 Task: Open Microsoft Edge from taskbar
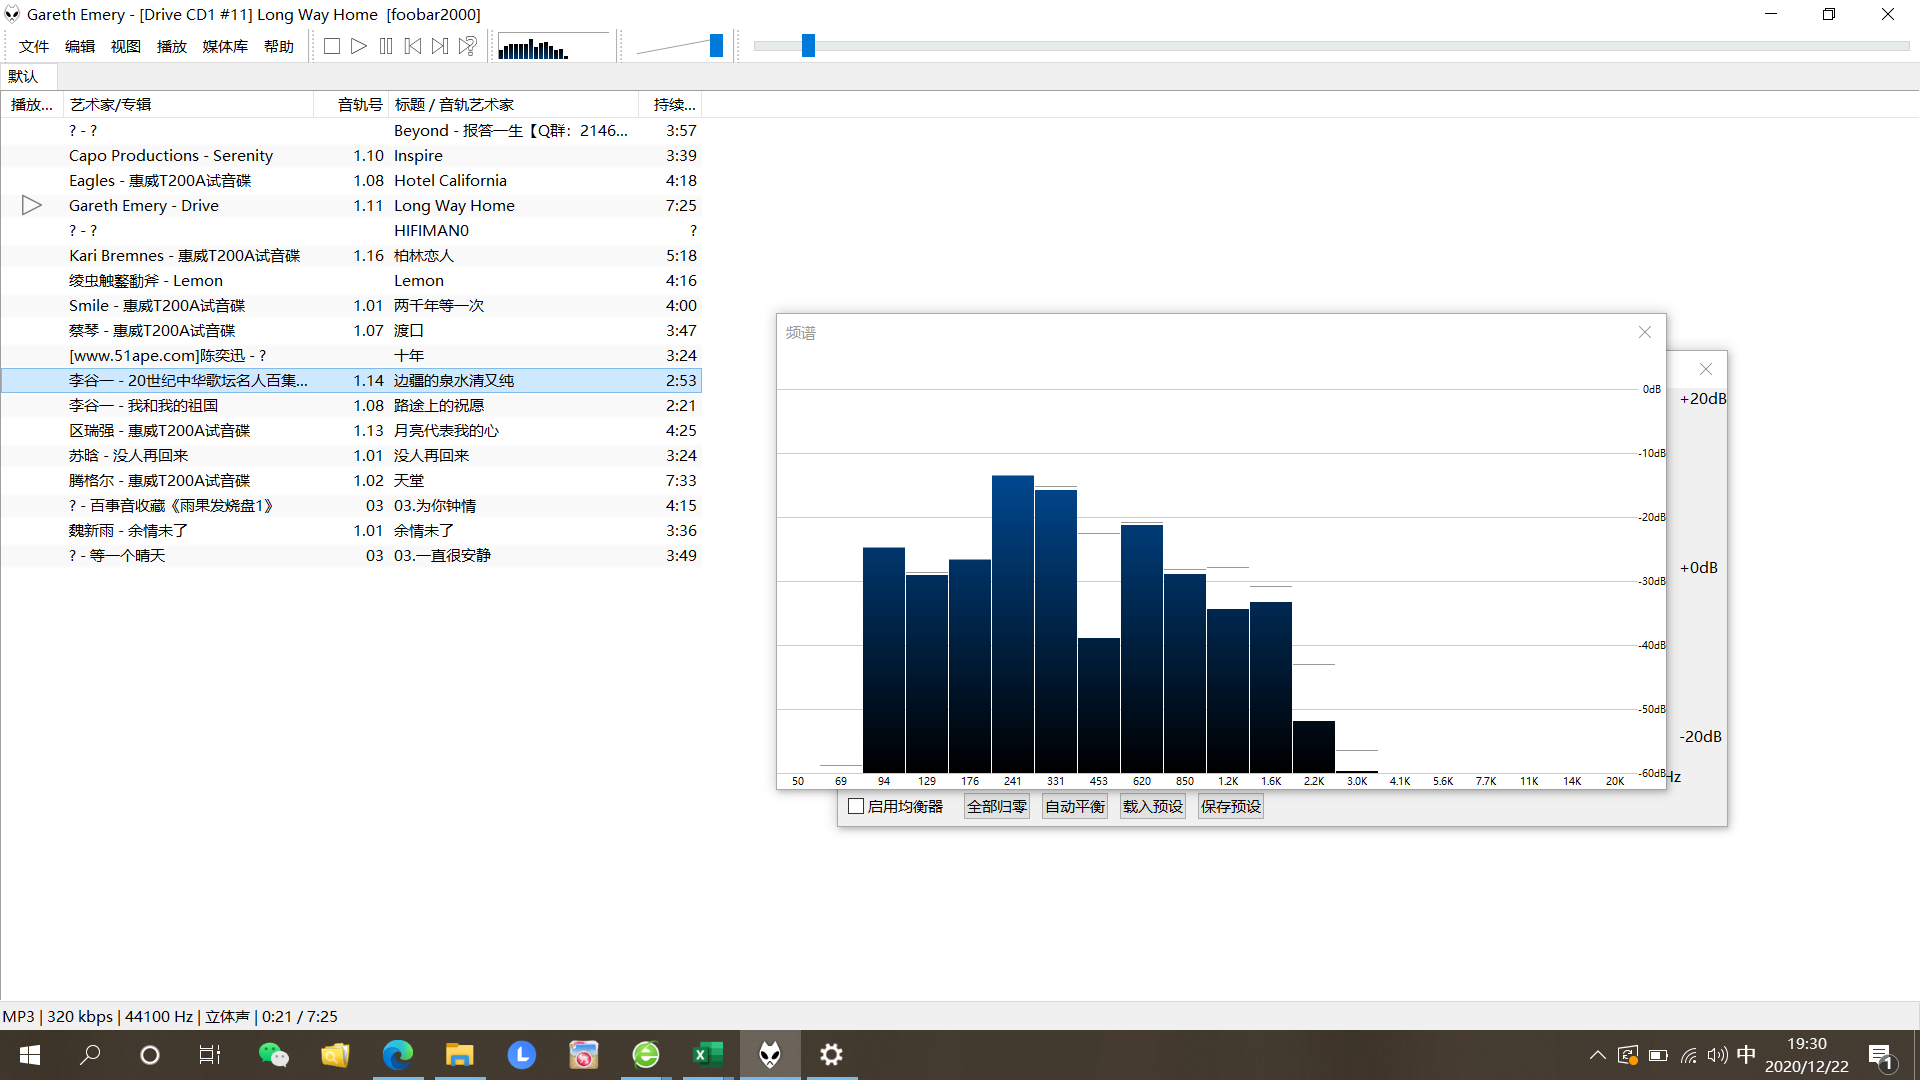pos(397,1055)
